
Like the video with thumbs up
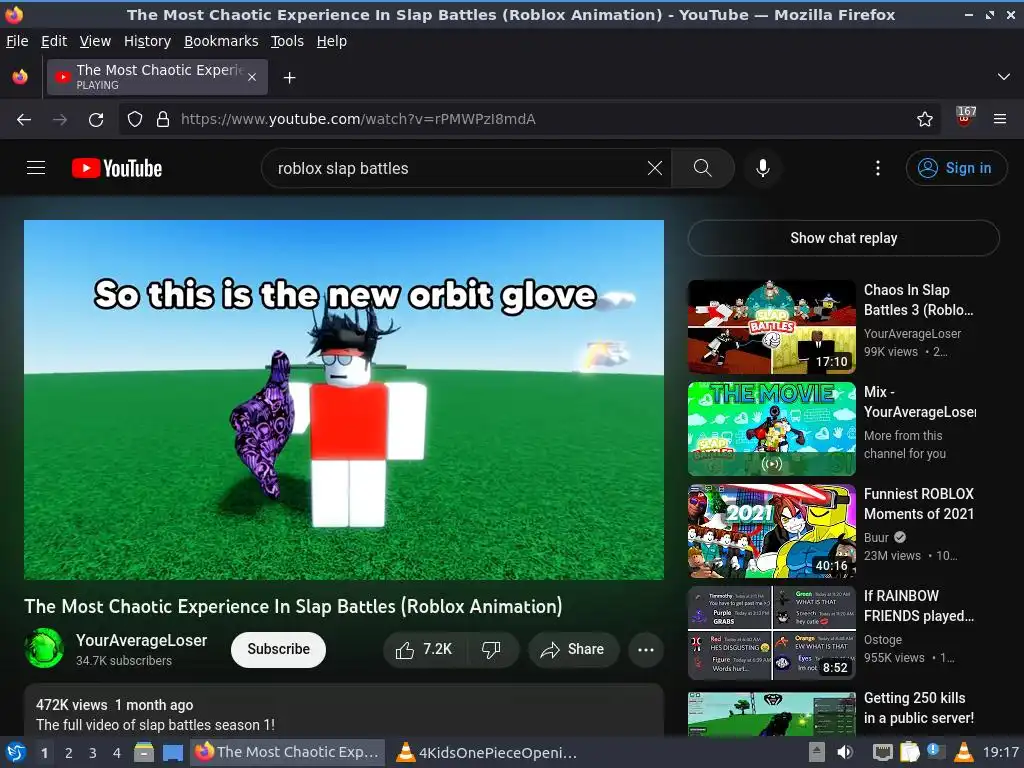(x=424, y=649)
